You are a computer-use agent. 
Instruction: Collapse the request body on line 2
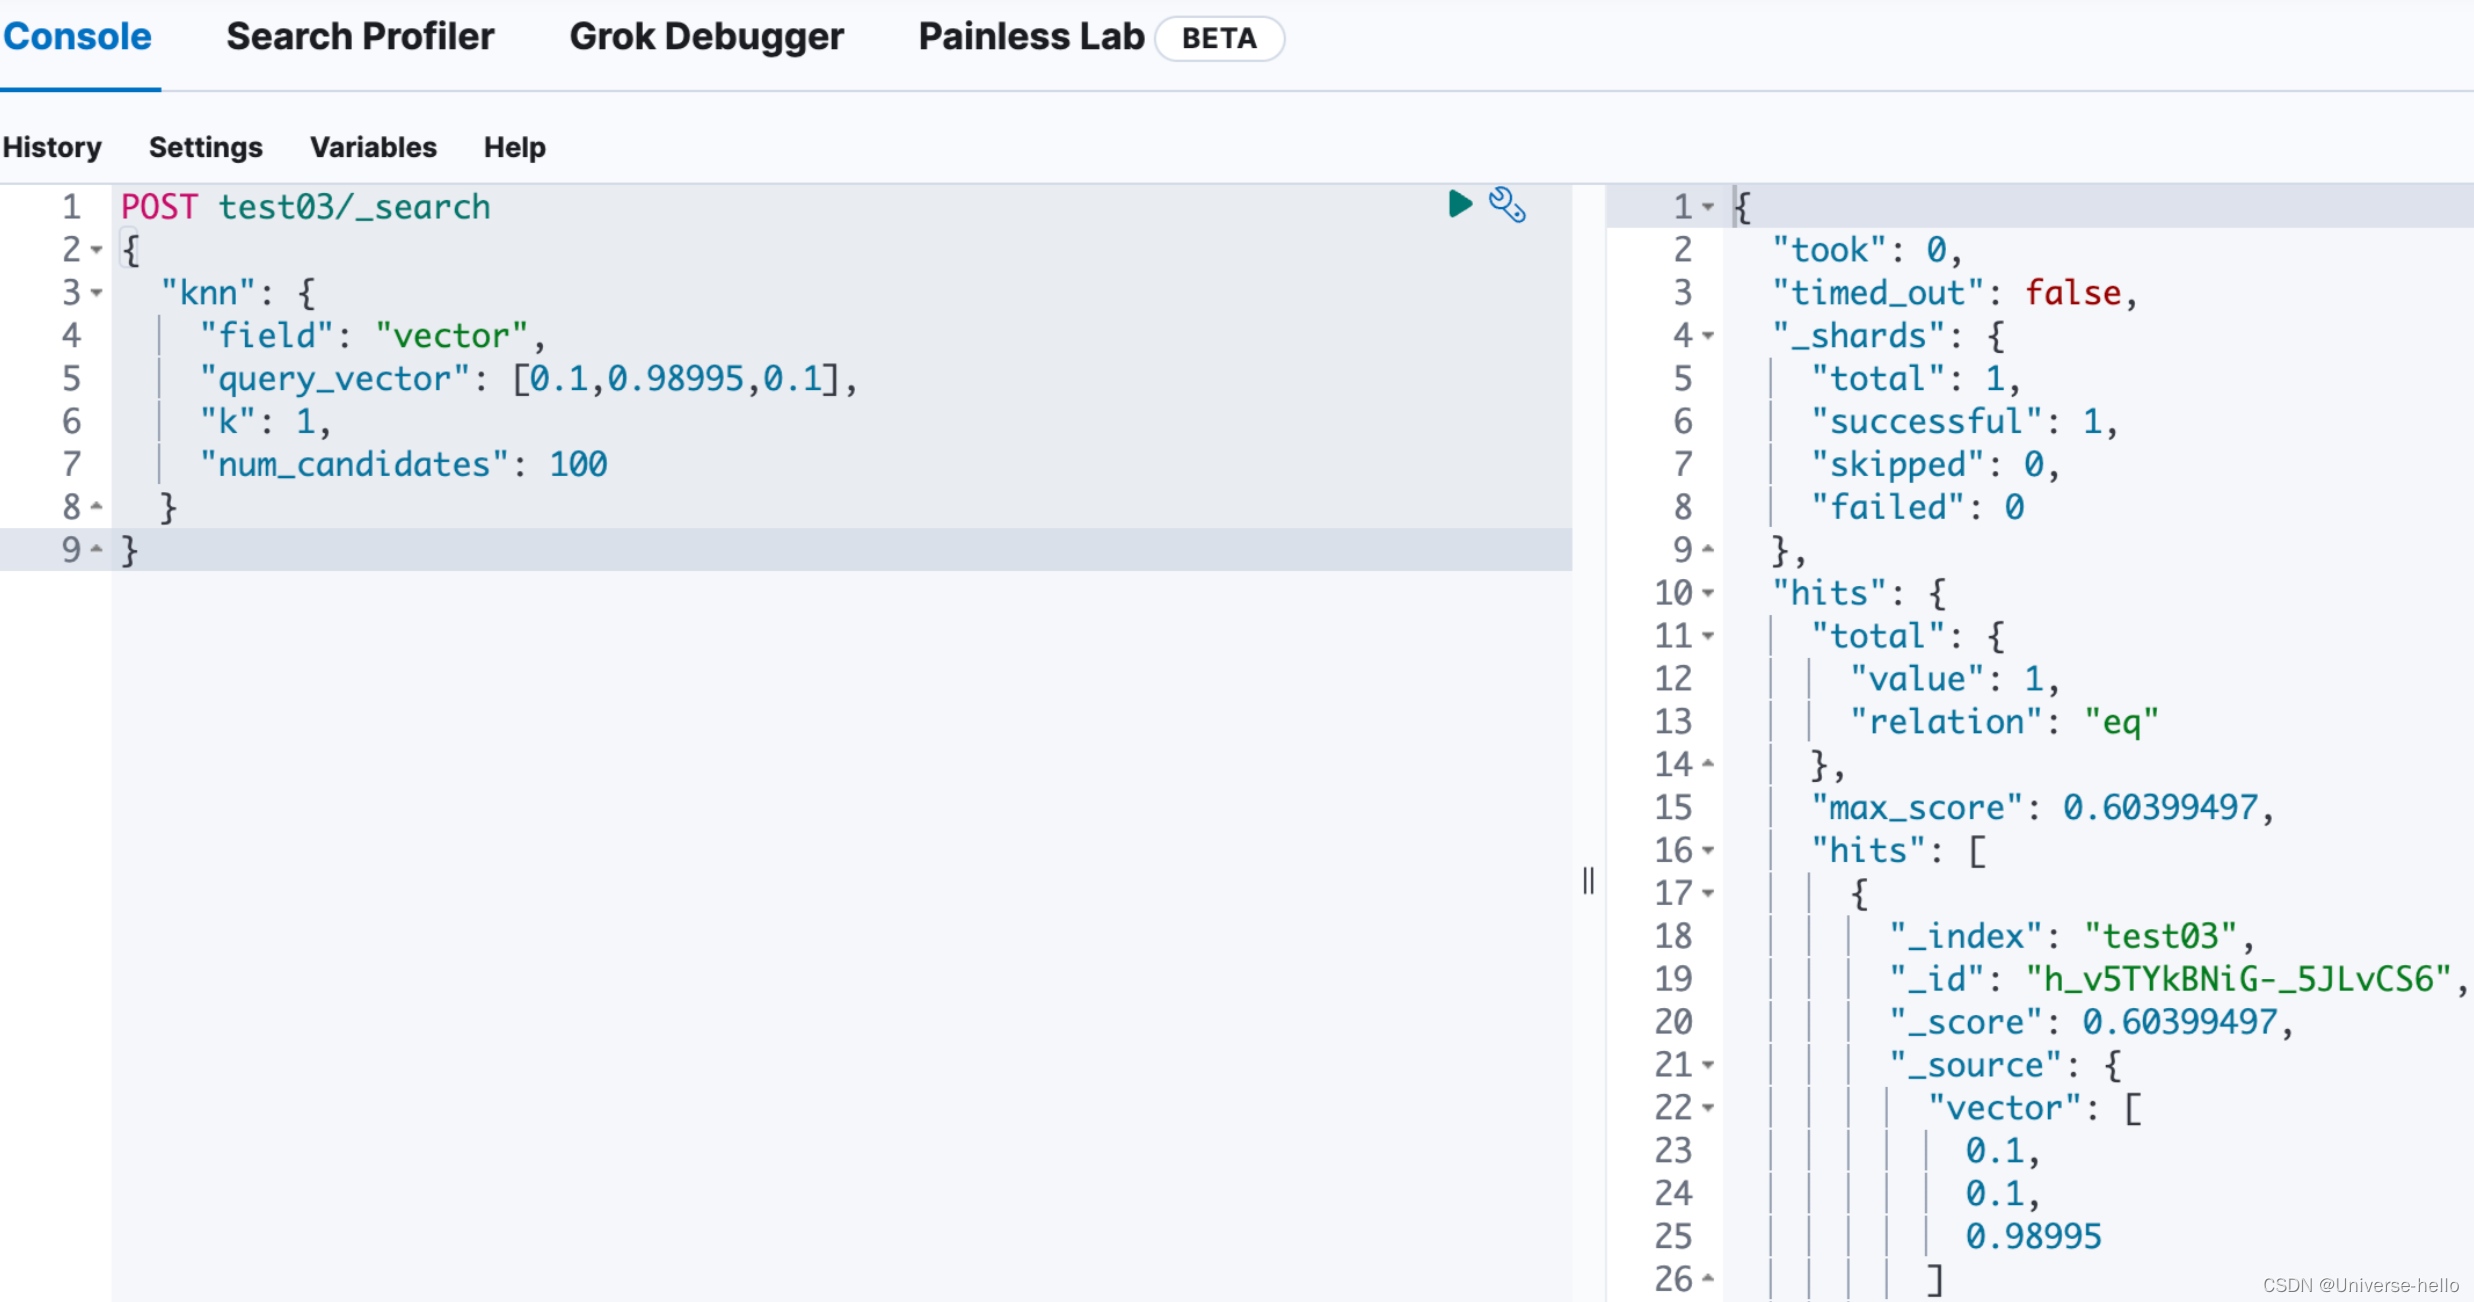click(96, 250)
